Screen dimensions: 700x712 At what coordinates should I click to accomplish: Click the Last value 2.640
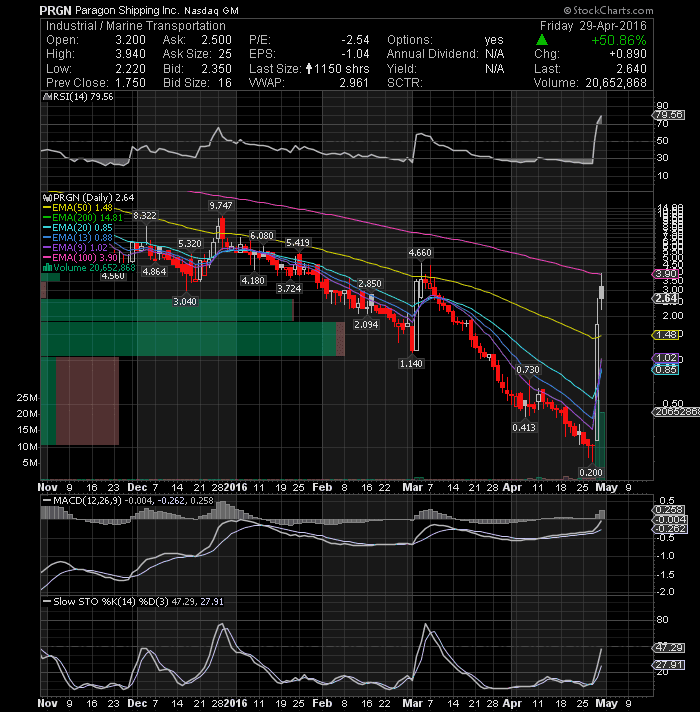click(x=631, y=69)
